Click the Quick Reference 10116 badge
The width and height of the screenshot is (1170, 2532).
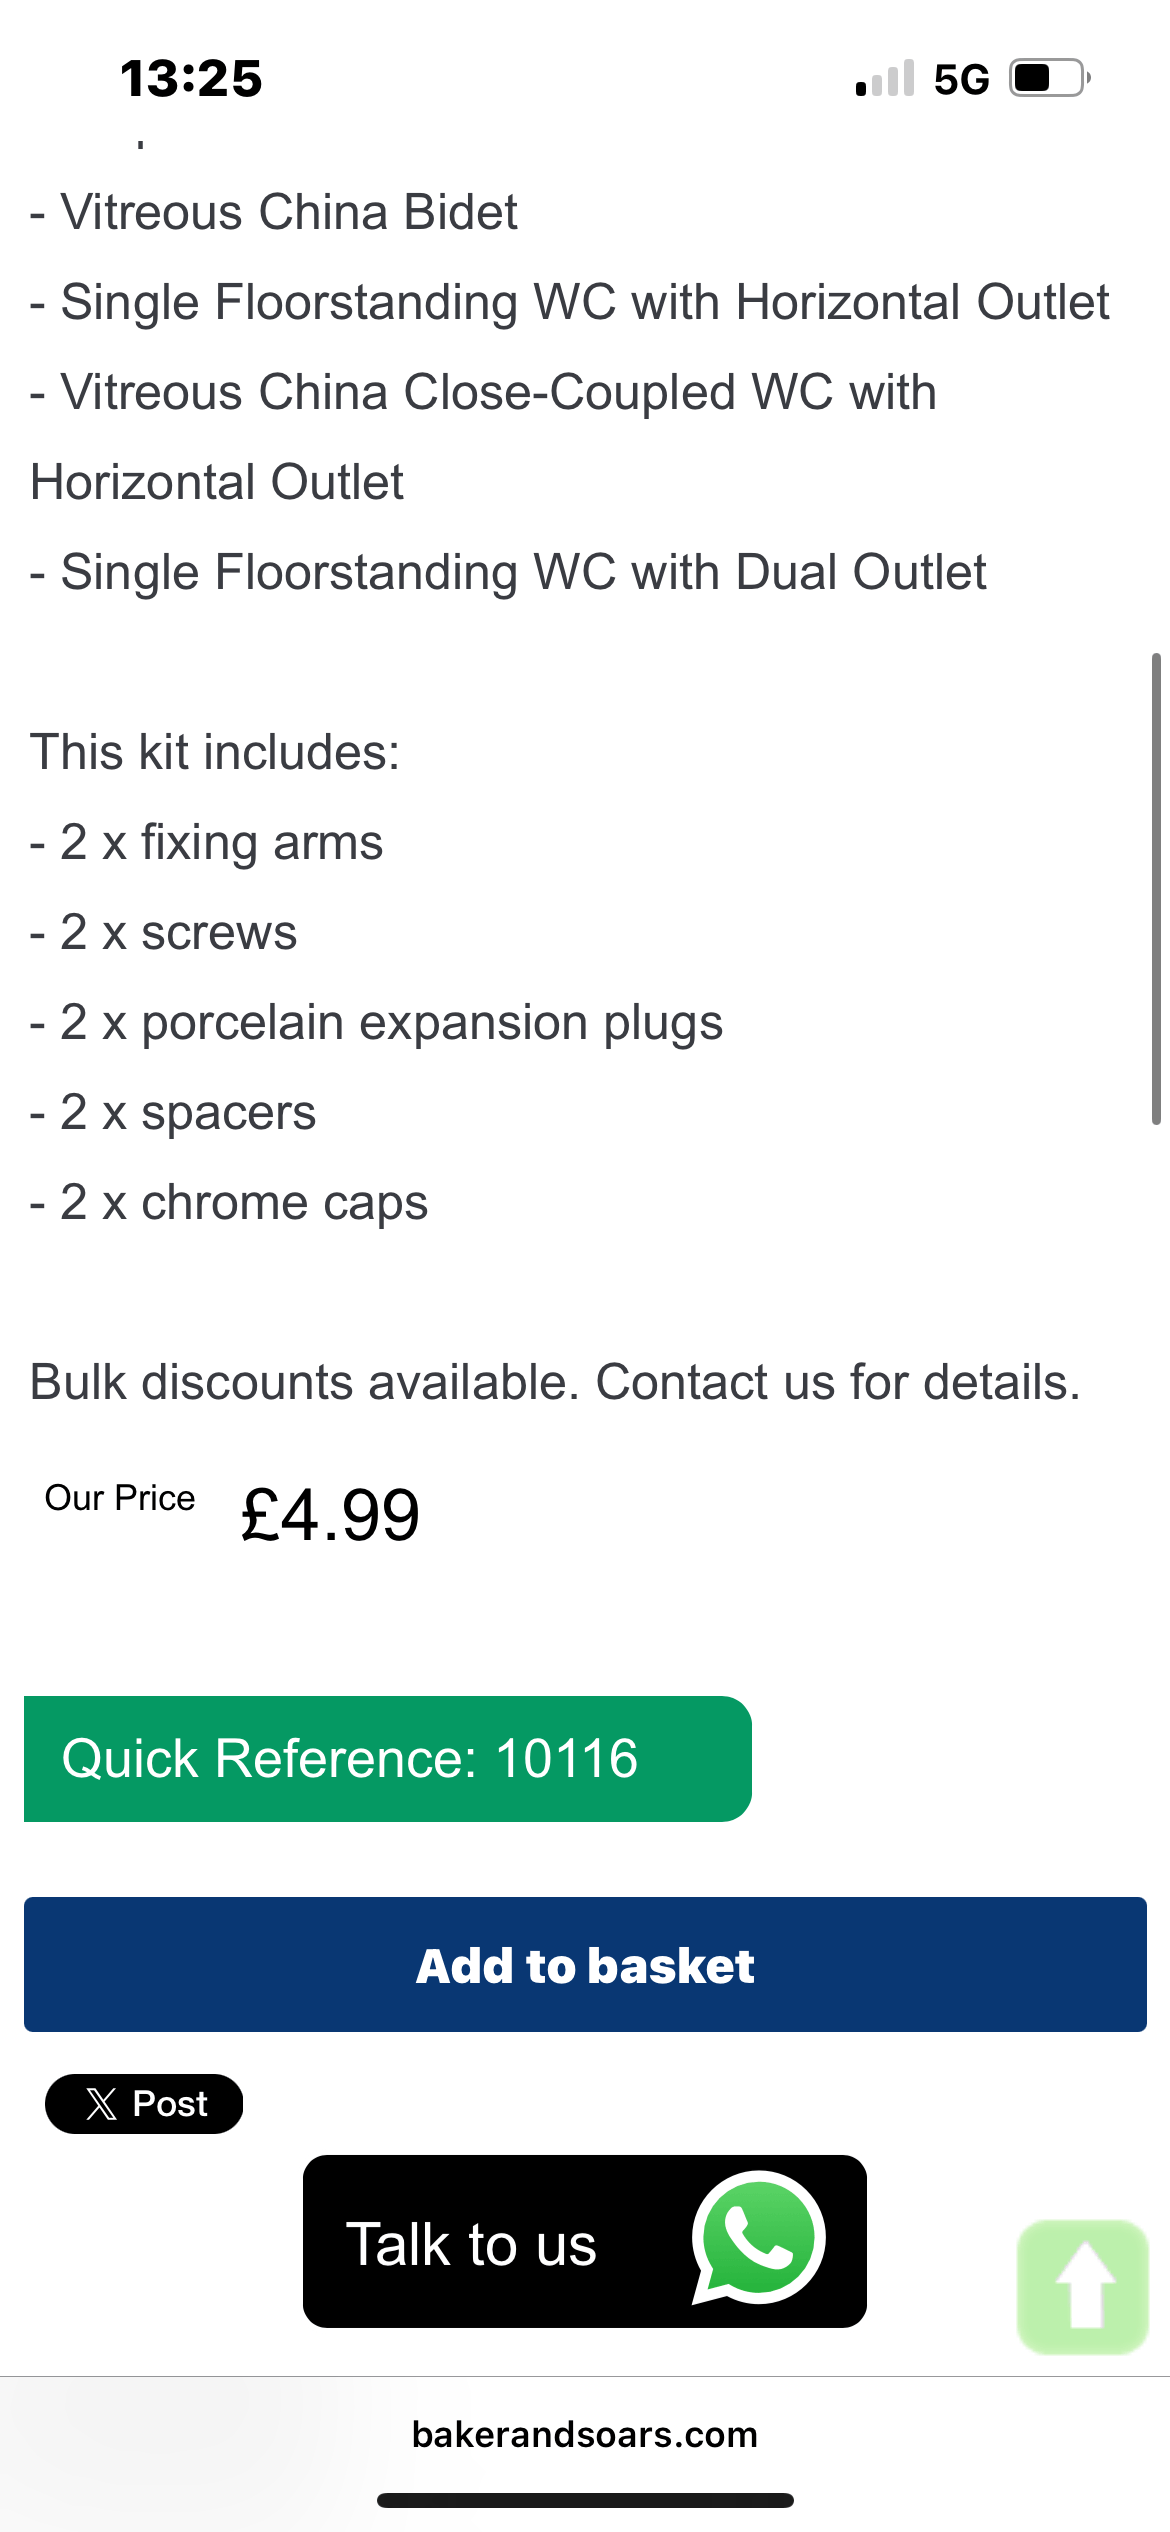tap(387, 1759)
